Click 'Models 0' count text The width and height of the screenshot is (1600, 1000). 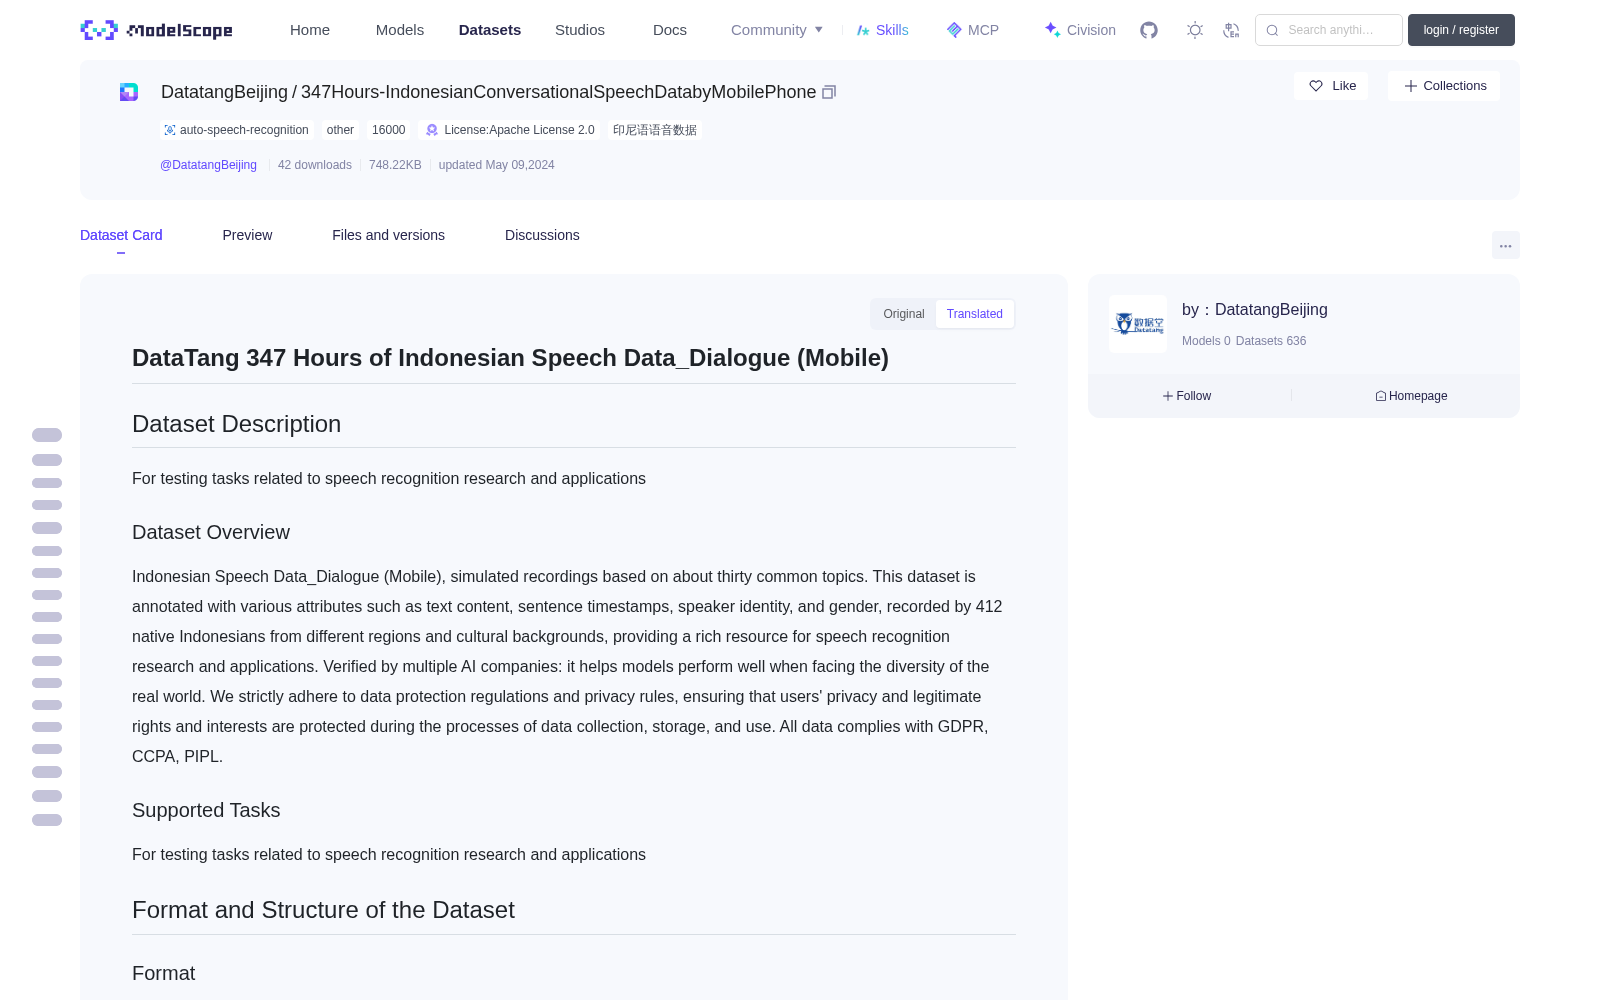pos(1206,341)
